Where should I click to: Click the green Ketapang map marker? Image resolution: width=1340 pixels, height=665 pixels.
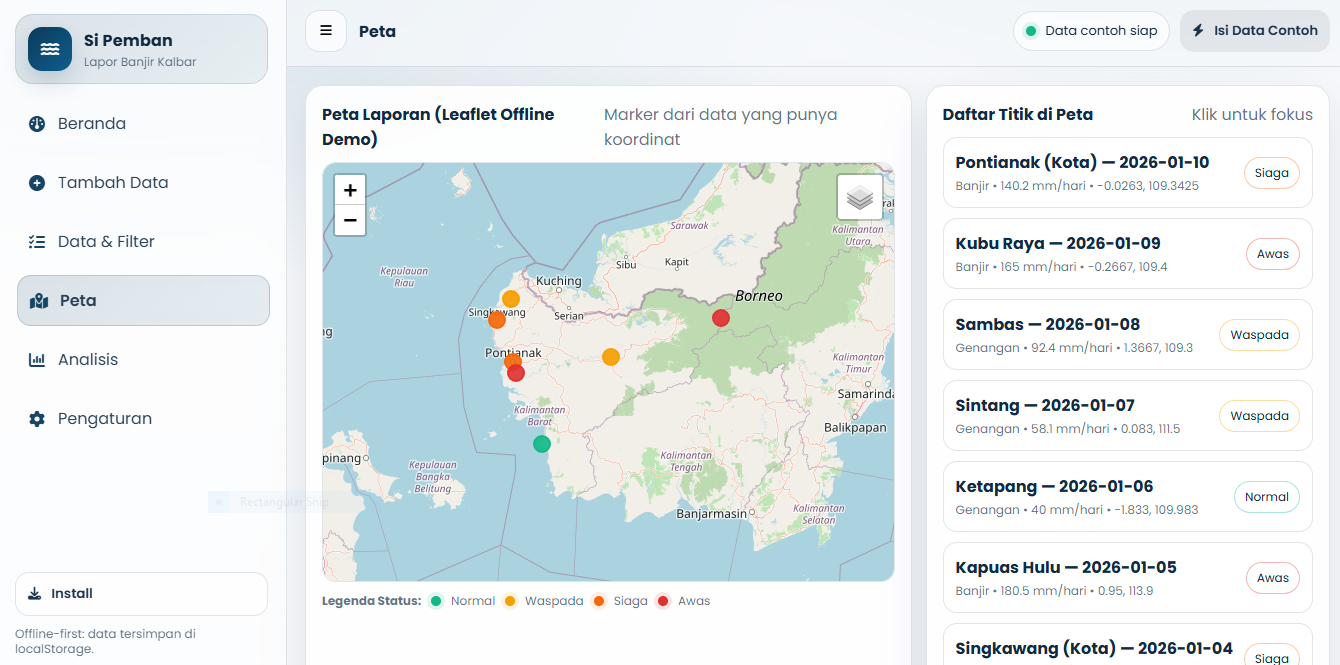[542, 444]
